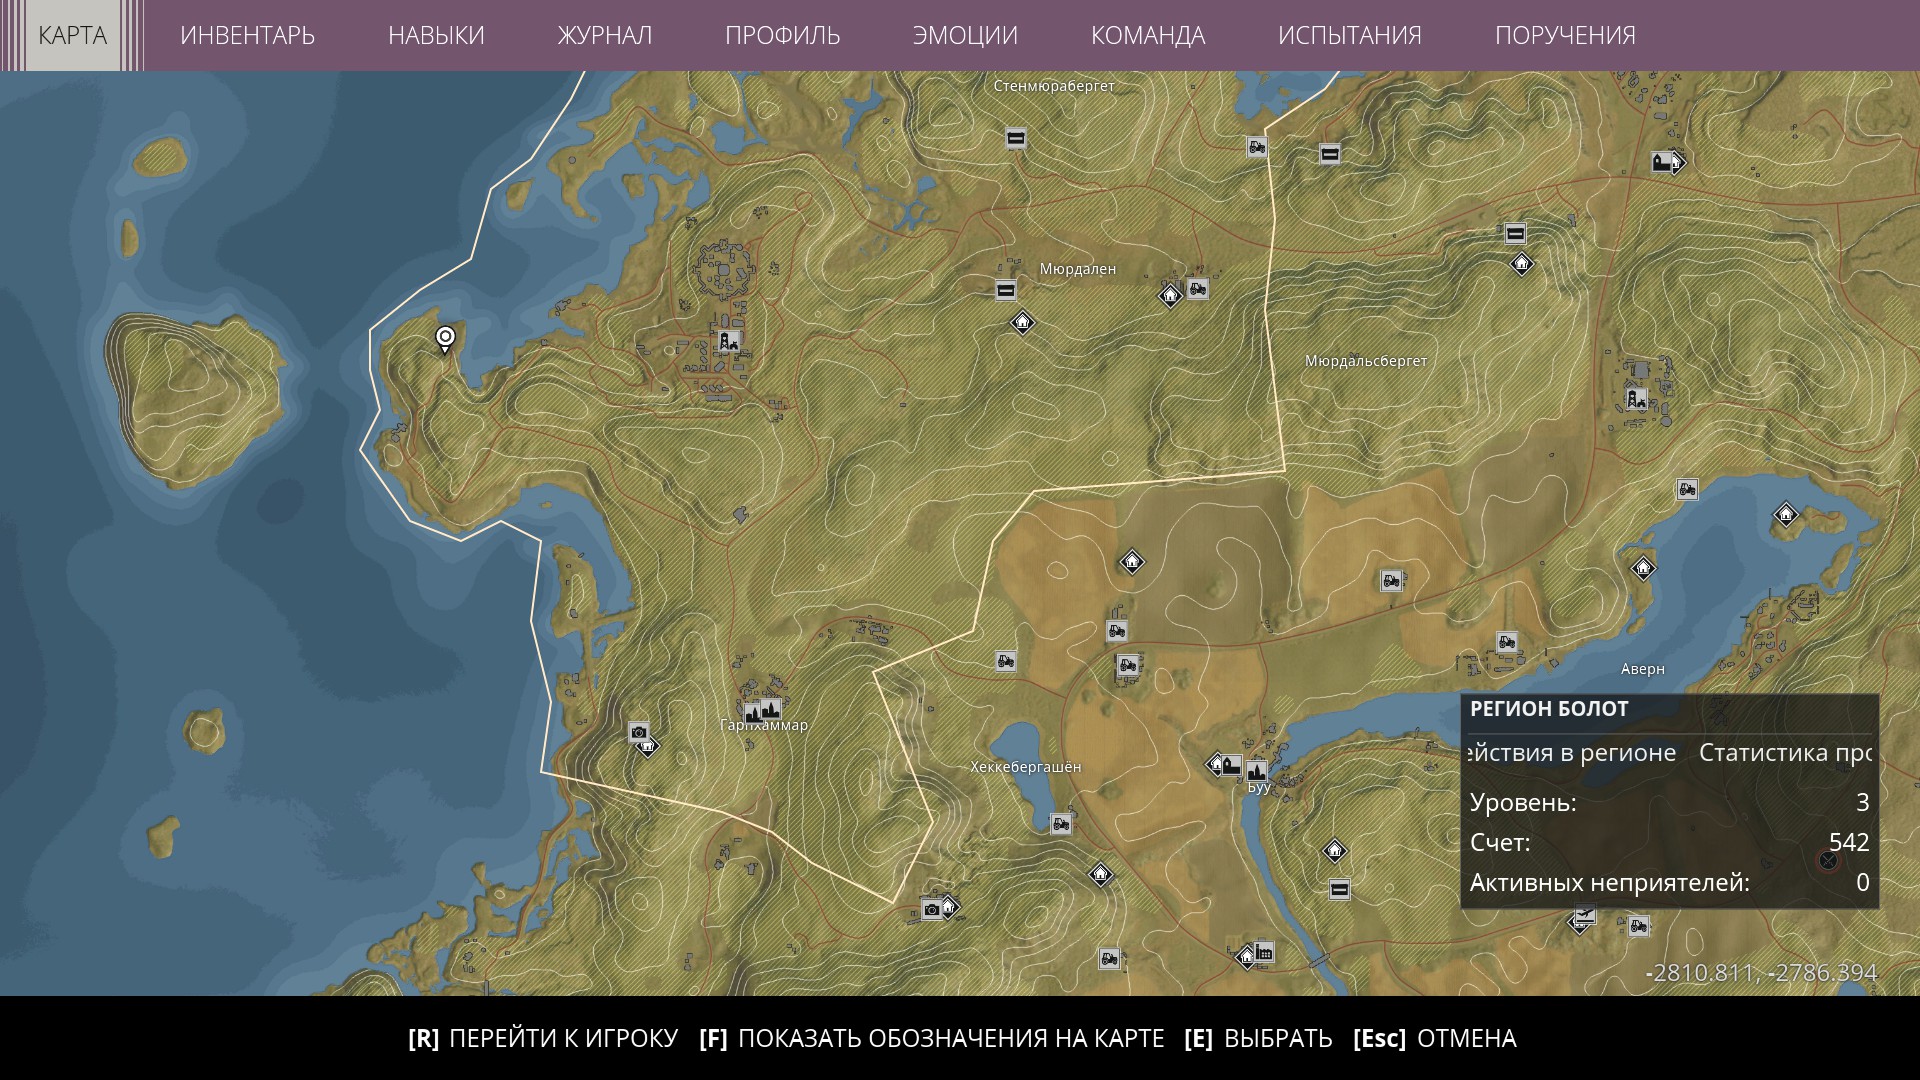Select safe house icon above the bunker south of Буу
Screen dimensions: 1920x1080
[1334, 851]
